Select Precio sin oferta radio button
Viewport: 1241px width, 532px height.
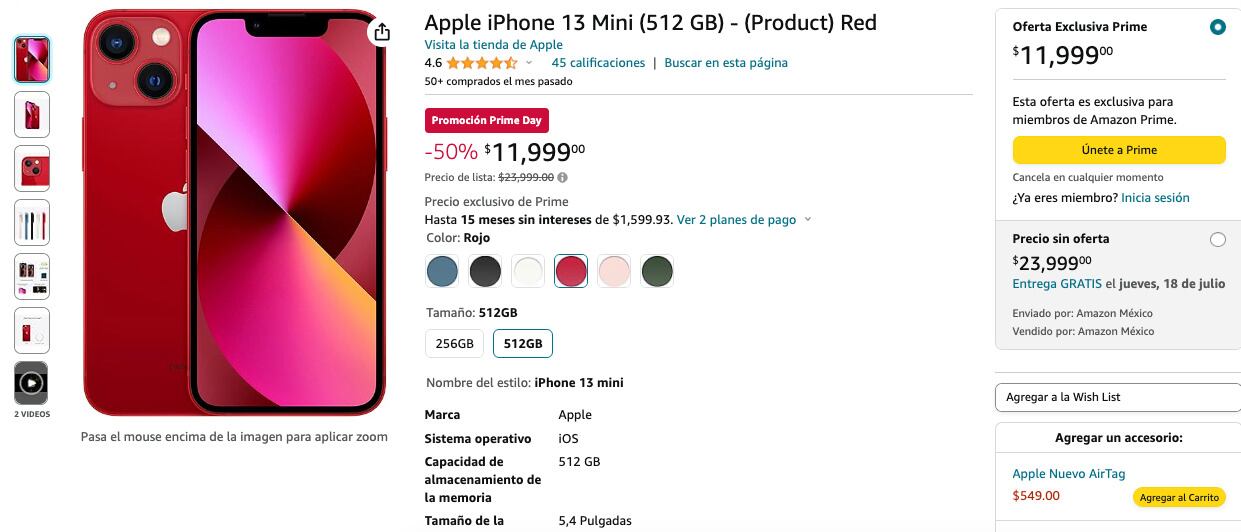1217,239
